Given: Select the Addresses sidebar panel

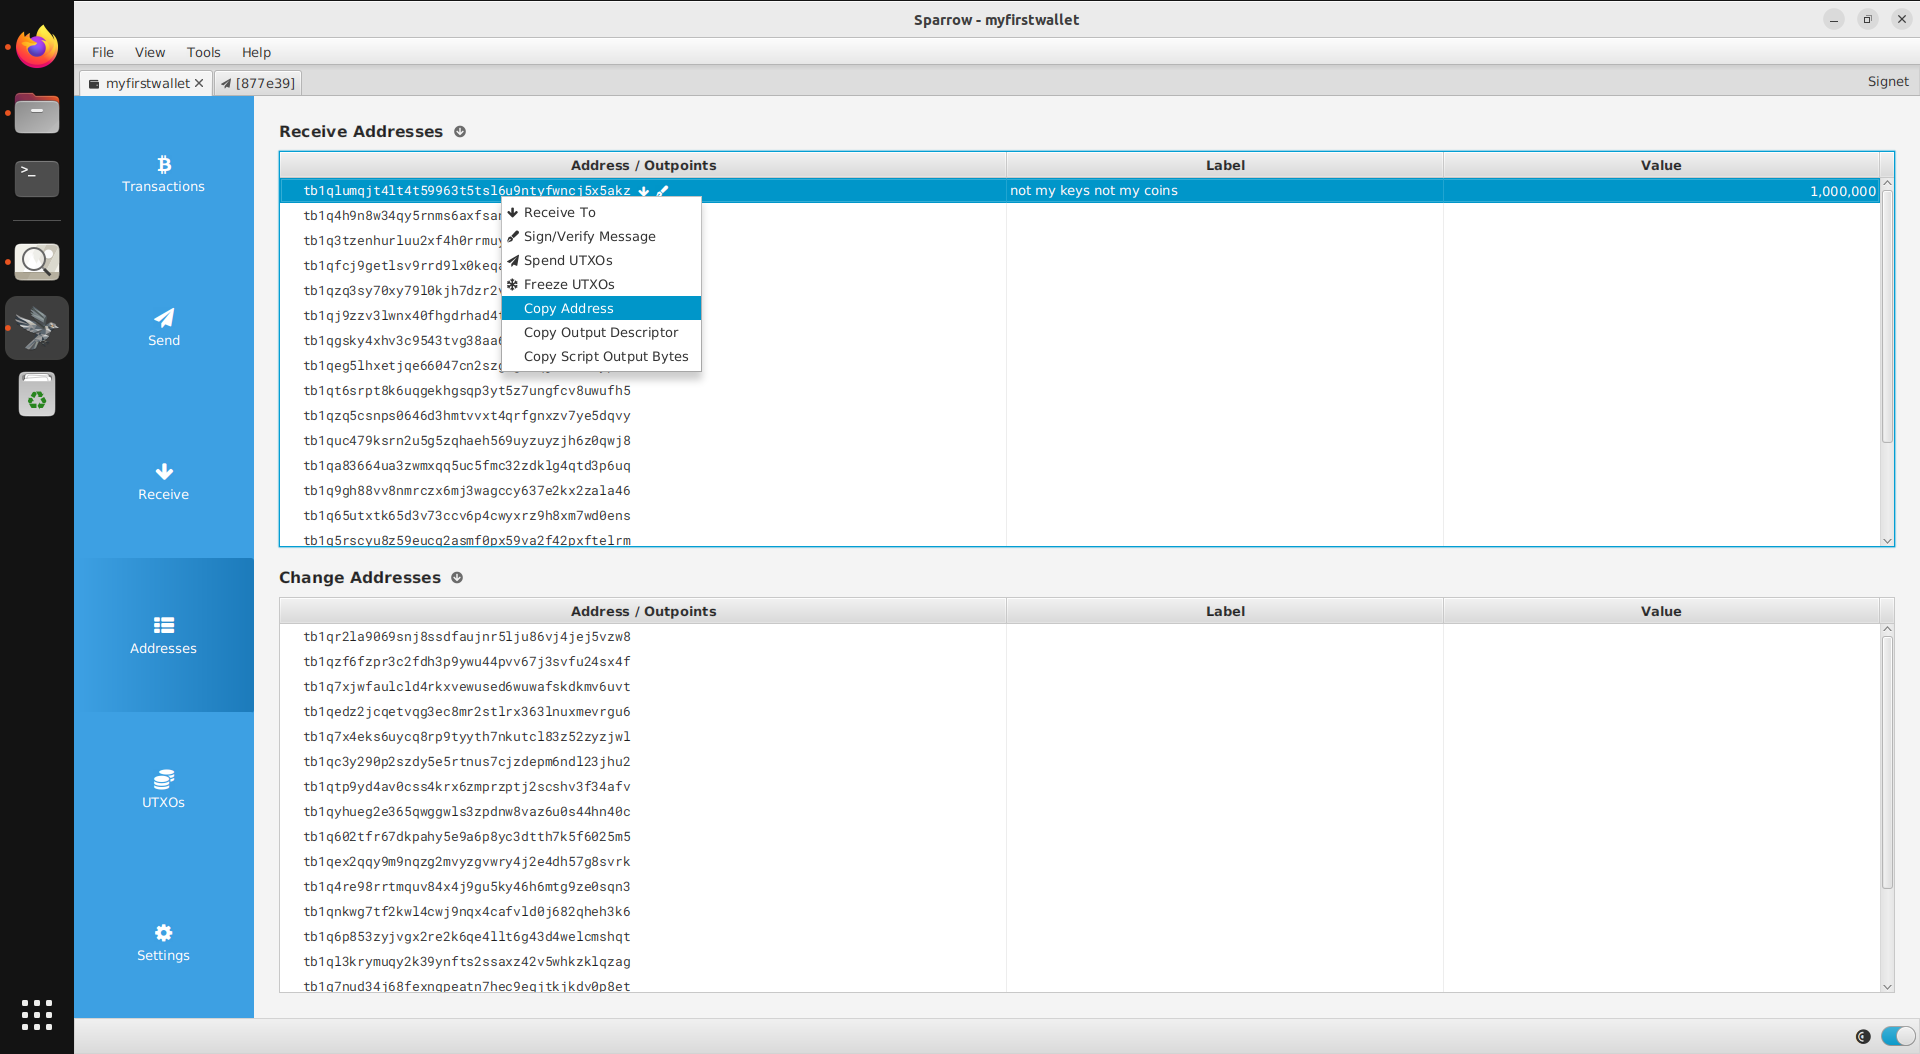Looking at the screenshot, I should 163,635.
